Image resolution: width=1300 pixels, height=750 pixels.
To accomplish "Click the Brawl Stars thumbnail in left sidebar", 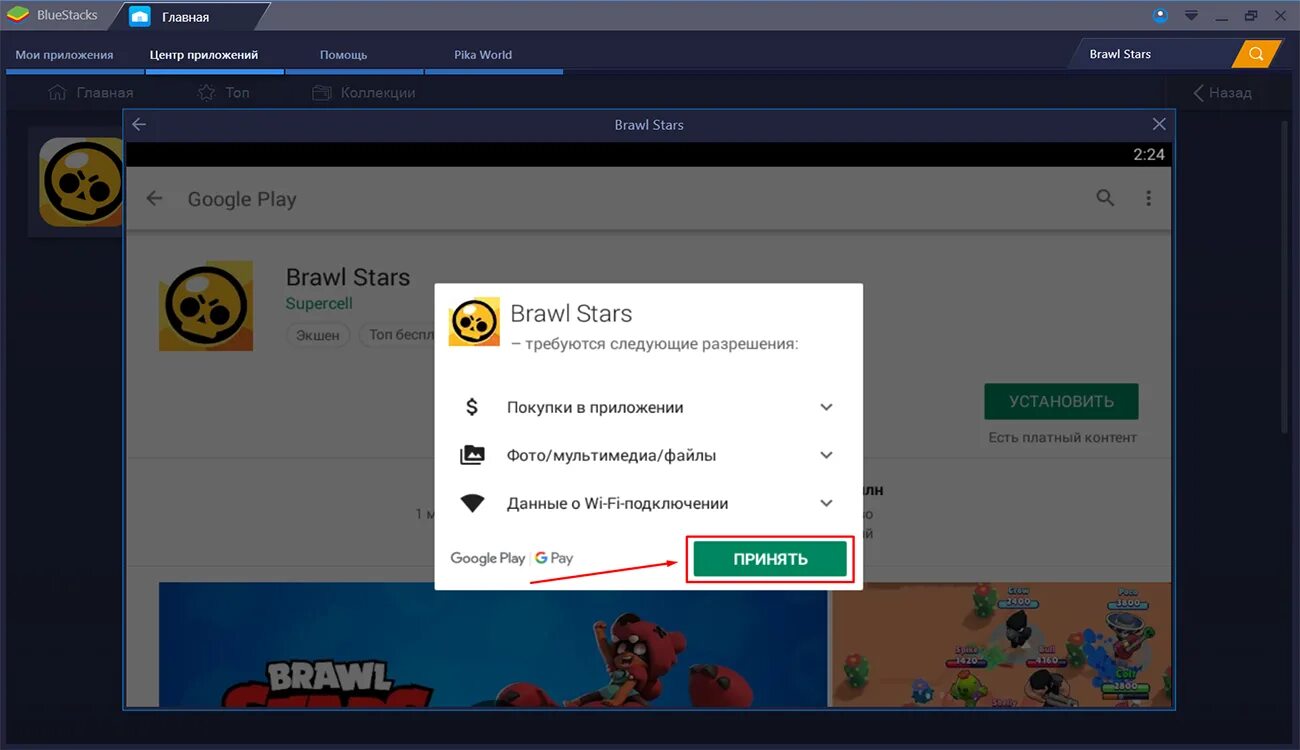I will [81, 182].
